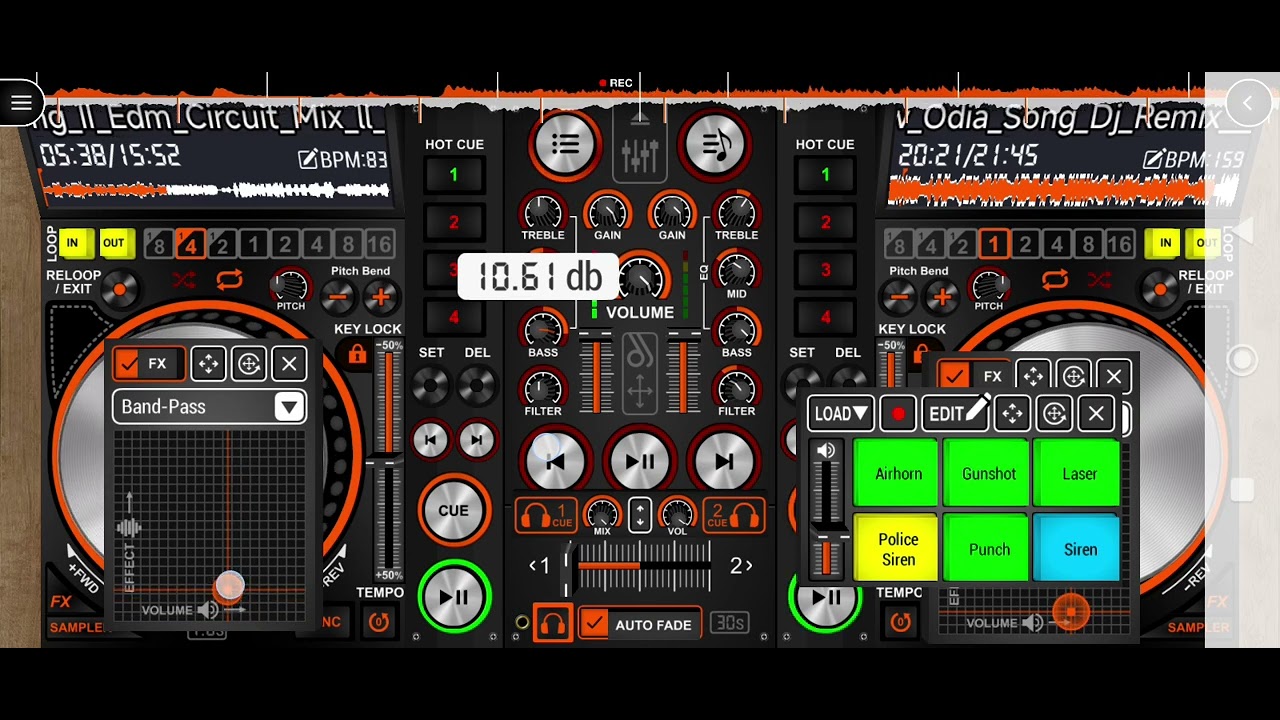
Task: Trigger the Airhorn sample pad
Action: [x=898, y=474]
